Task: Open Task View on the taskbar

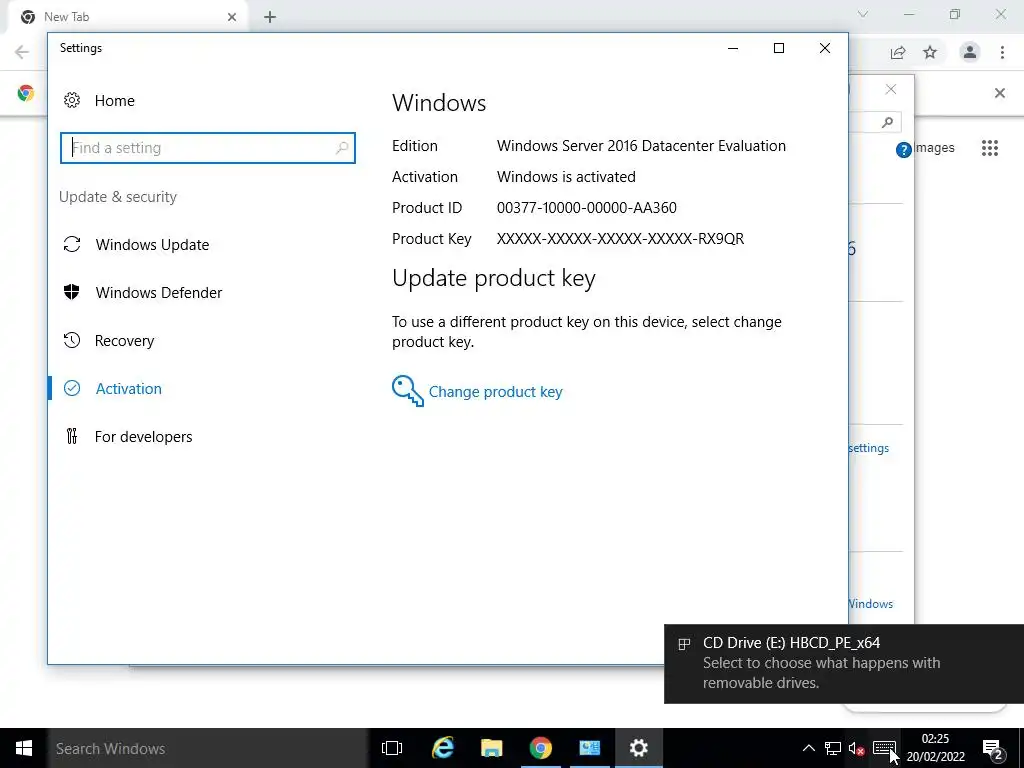Action: [392, 748]
